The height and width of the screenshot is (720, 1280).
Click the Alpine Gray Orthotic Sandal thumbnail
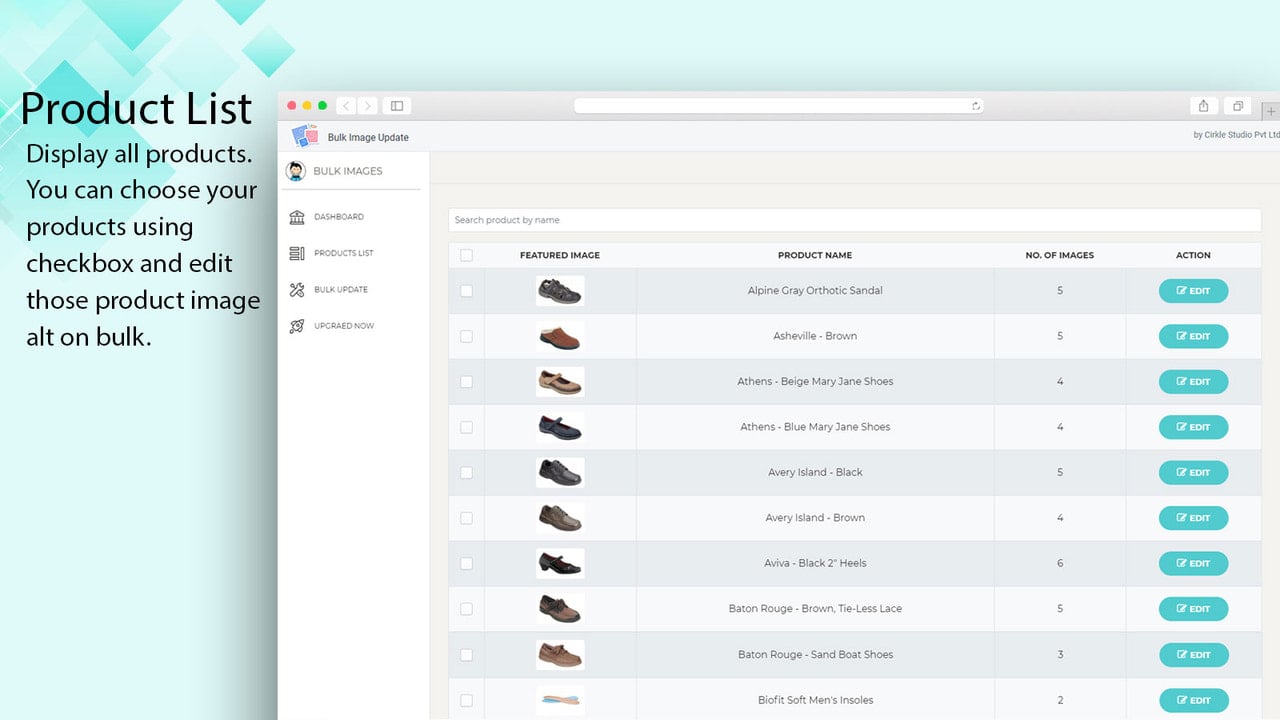click(x=560, y=291)
